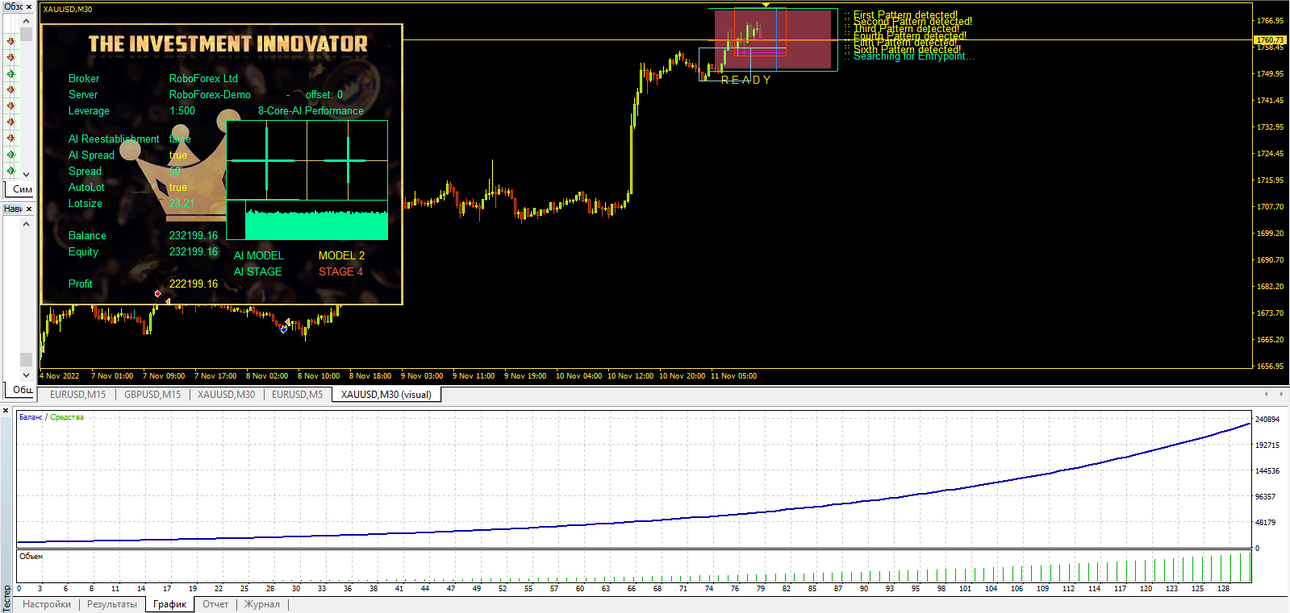Screen dimensions: 1290x613
Task: Click the 8-Core-AI Performance label
Action: (x=311, y=111)
